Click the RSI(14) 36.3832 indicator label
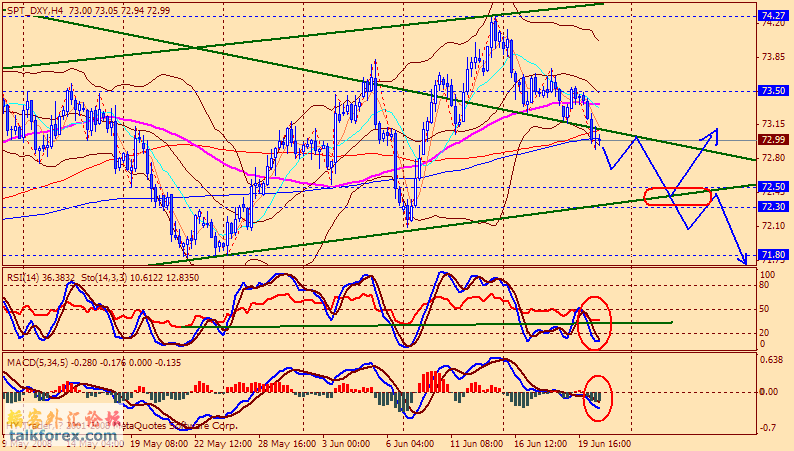This screenshot has width=794, height=451. click(41, 277)
